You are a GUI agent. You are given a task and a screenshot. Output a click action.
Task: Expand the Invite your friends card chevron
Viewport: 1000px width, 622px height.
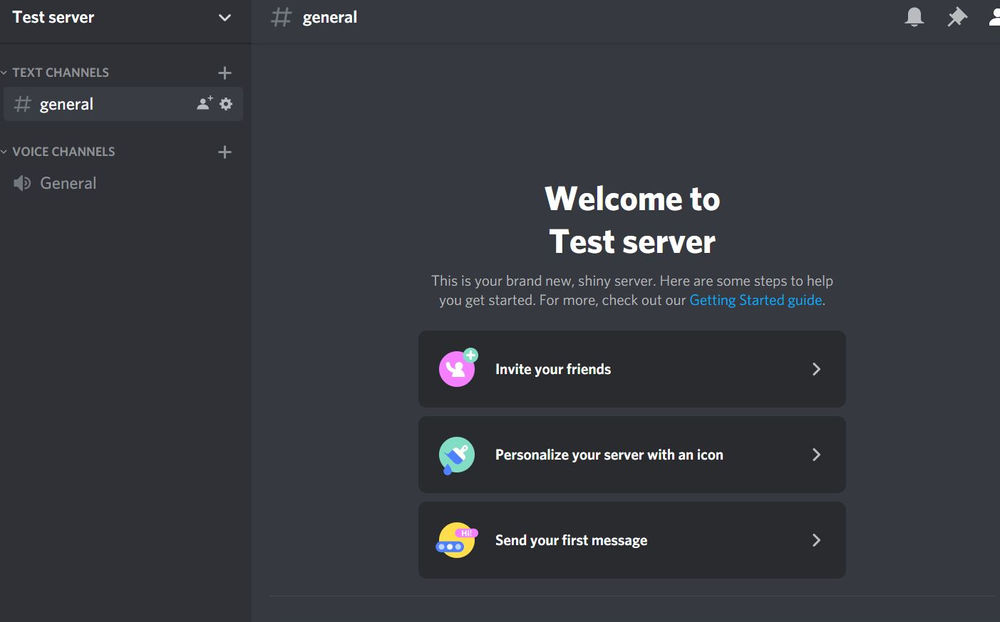pos(816,369)
